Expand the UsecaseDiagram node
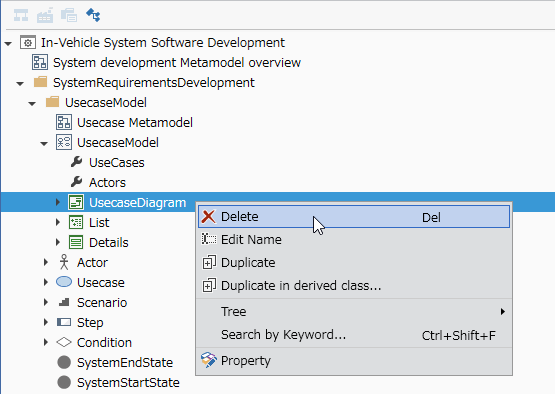Viewport: 555px width, 394px height. click(x=58, y=202)
